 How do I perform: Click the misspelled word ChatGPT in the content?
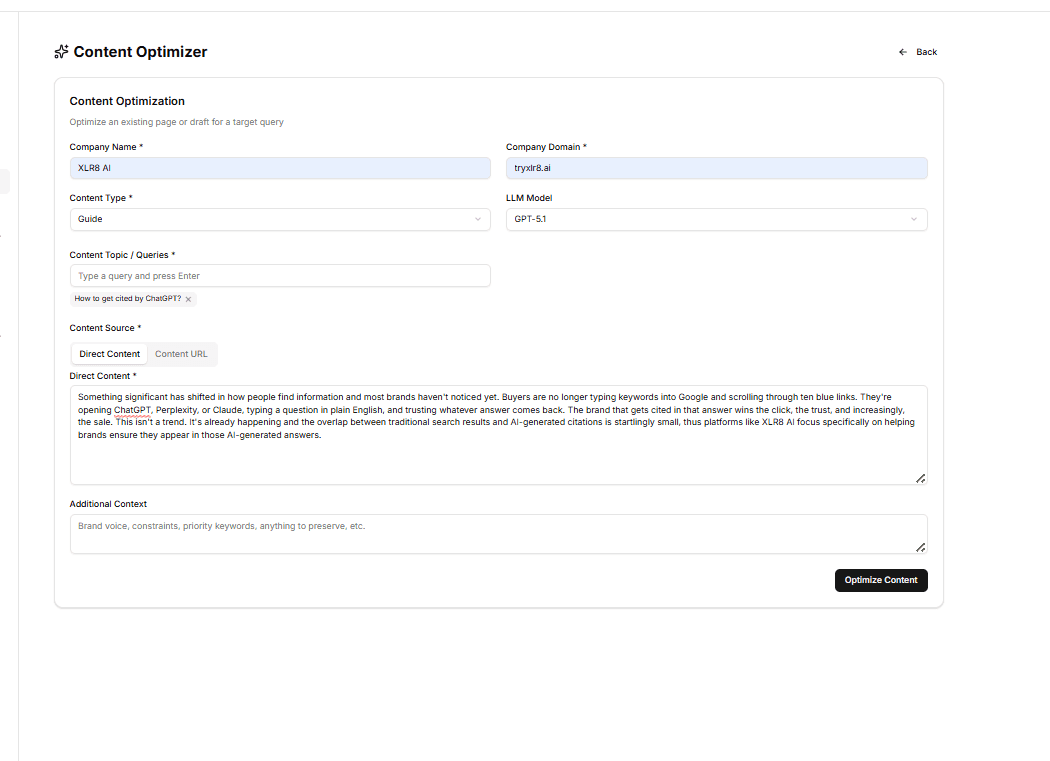coord(133,410)
